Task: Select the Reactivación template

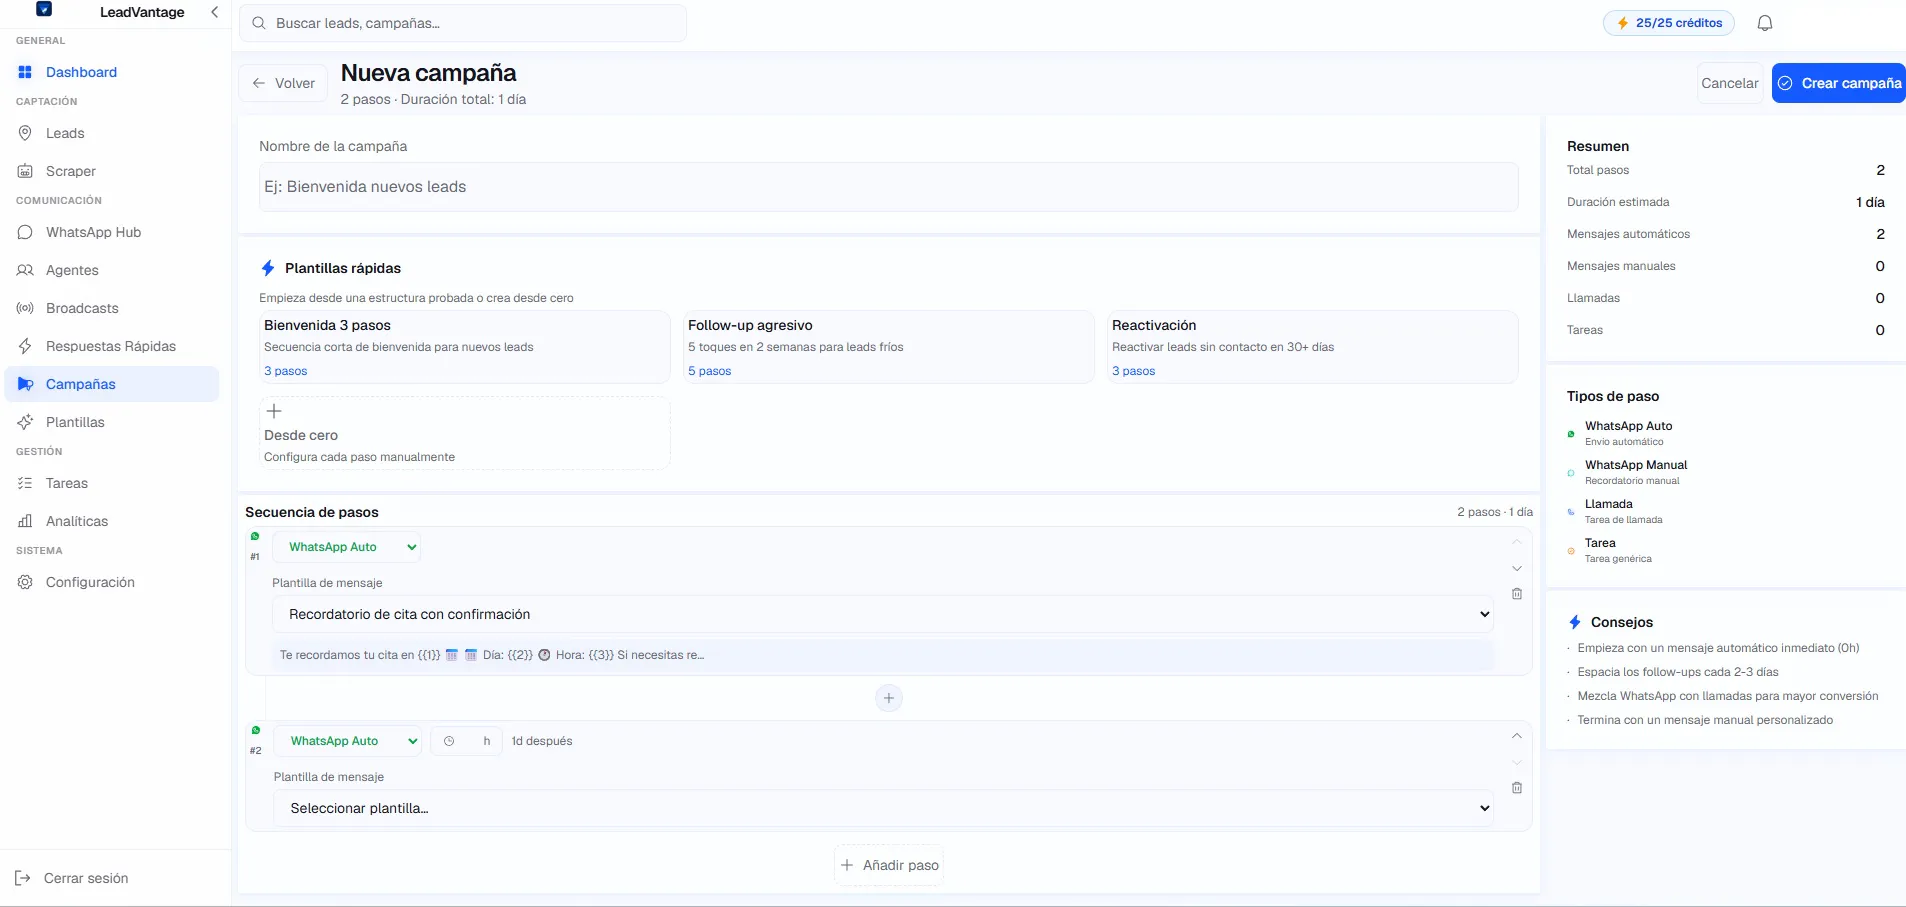Action: [1313, 347]
